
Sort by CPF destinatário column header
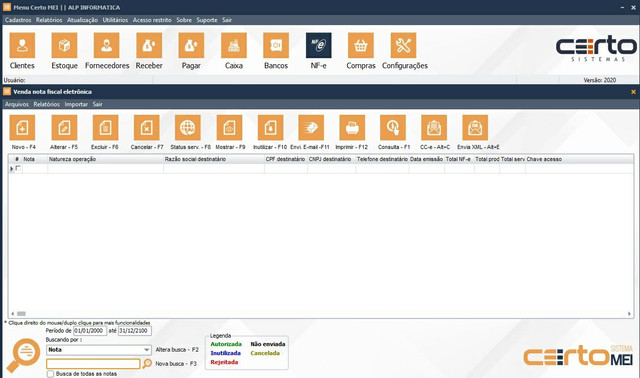click(x=286, y=159)
